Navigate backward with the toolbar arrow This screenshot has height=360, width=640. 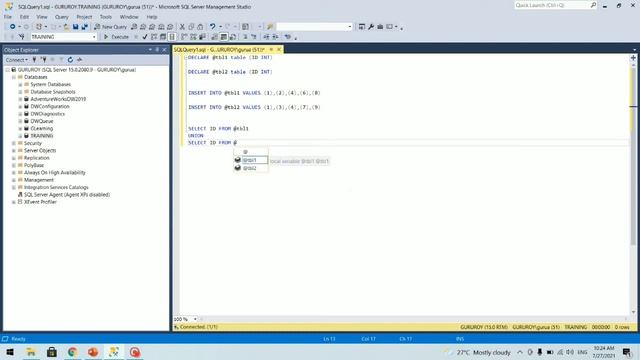(x=12, y=27)
